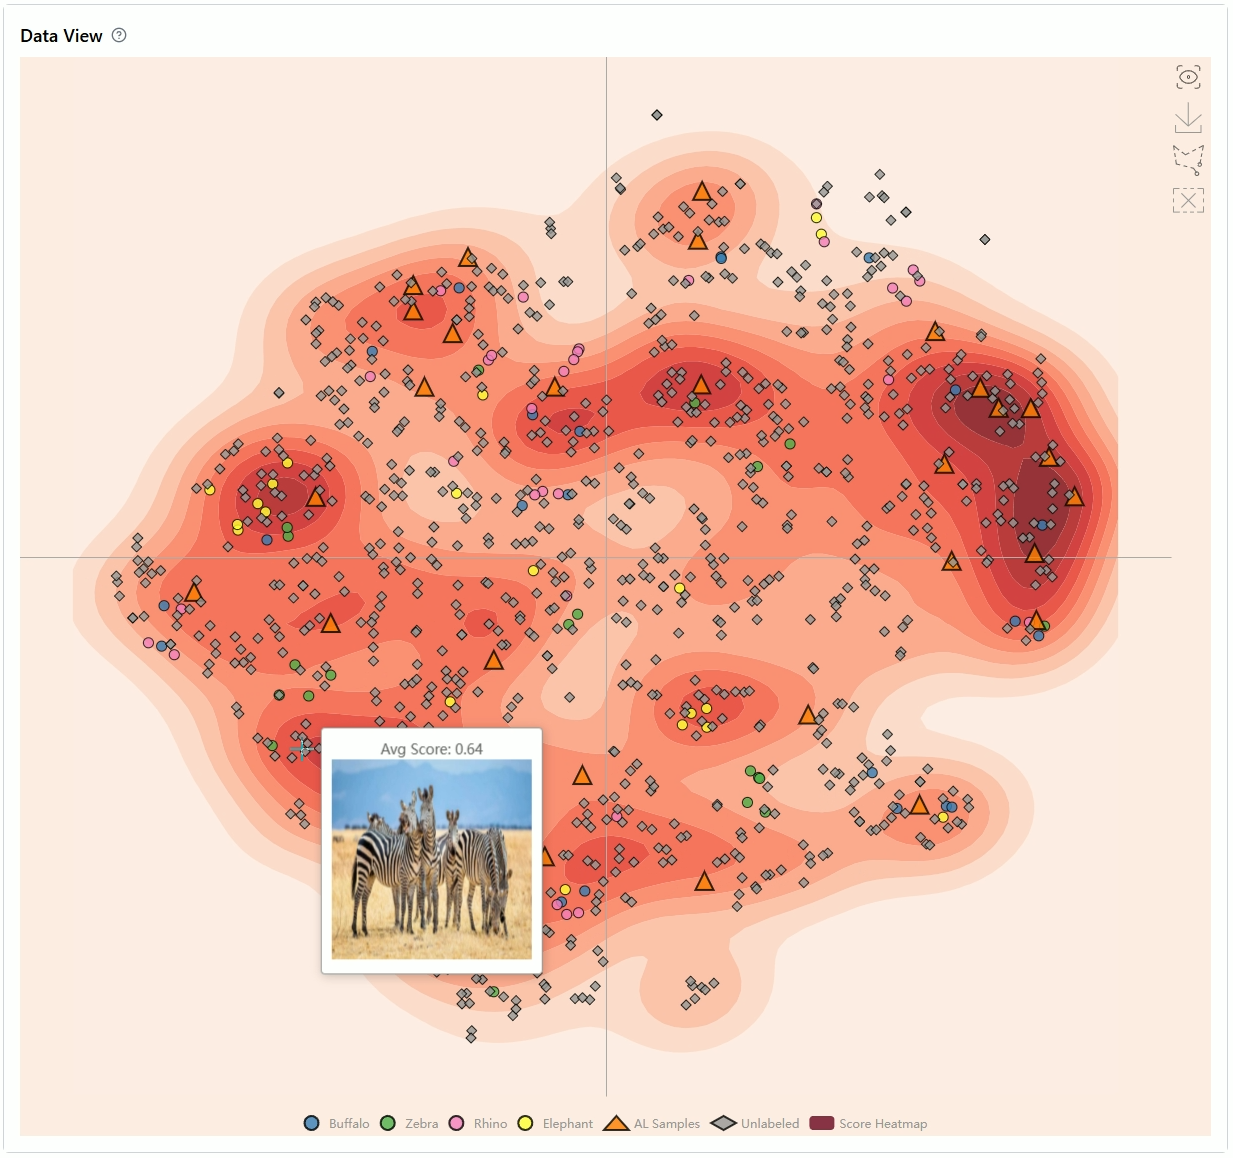Toggle Unlabeled points in the legend
Image resolution: width=1233 pixels, height=1158 pixels.
(755, 1123)
